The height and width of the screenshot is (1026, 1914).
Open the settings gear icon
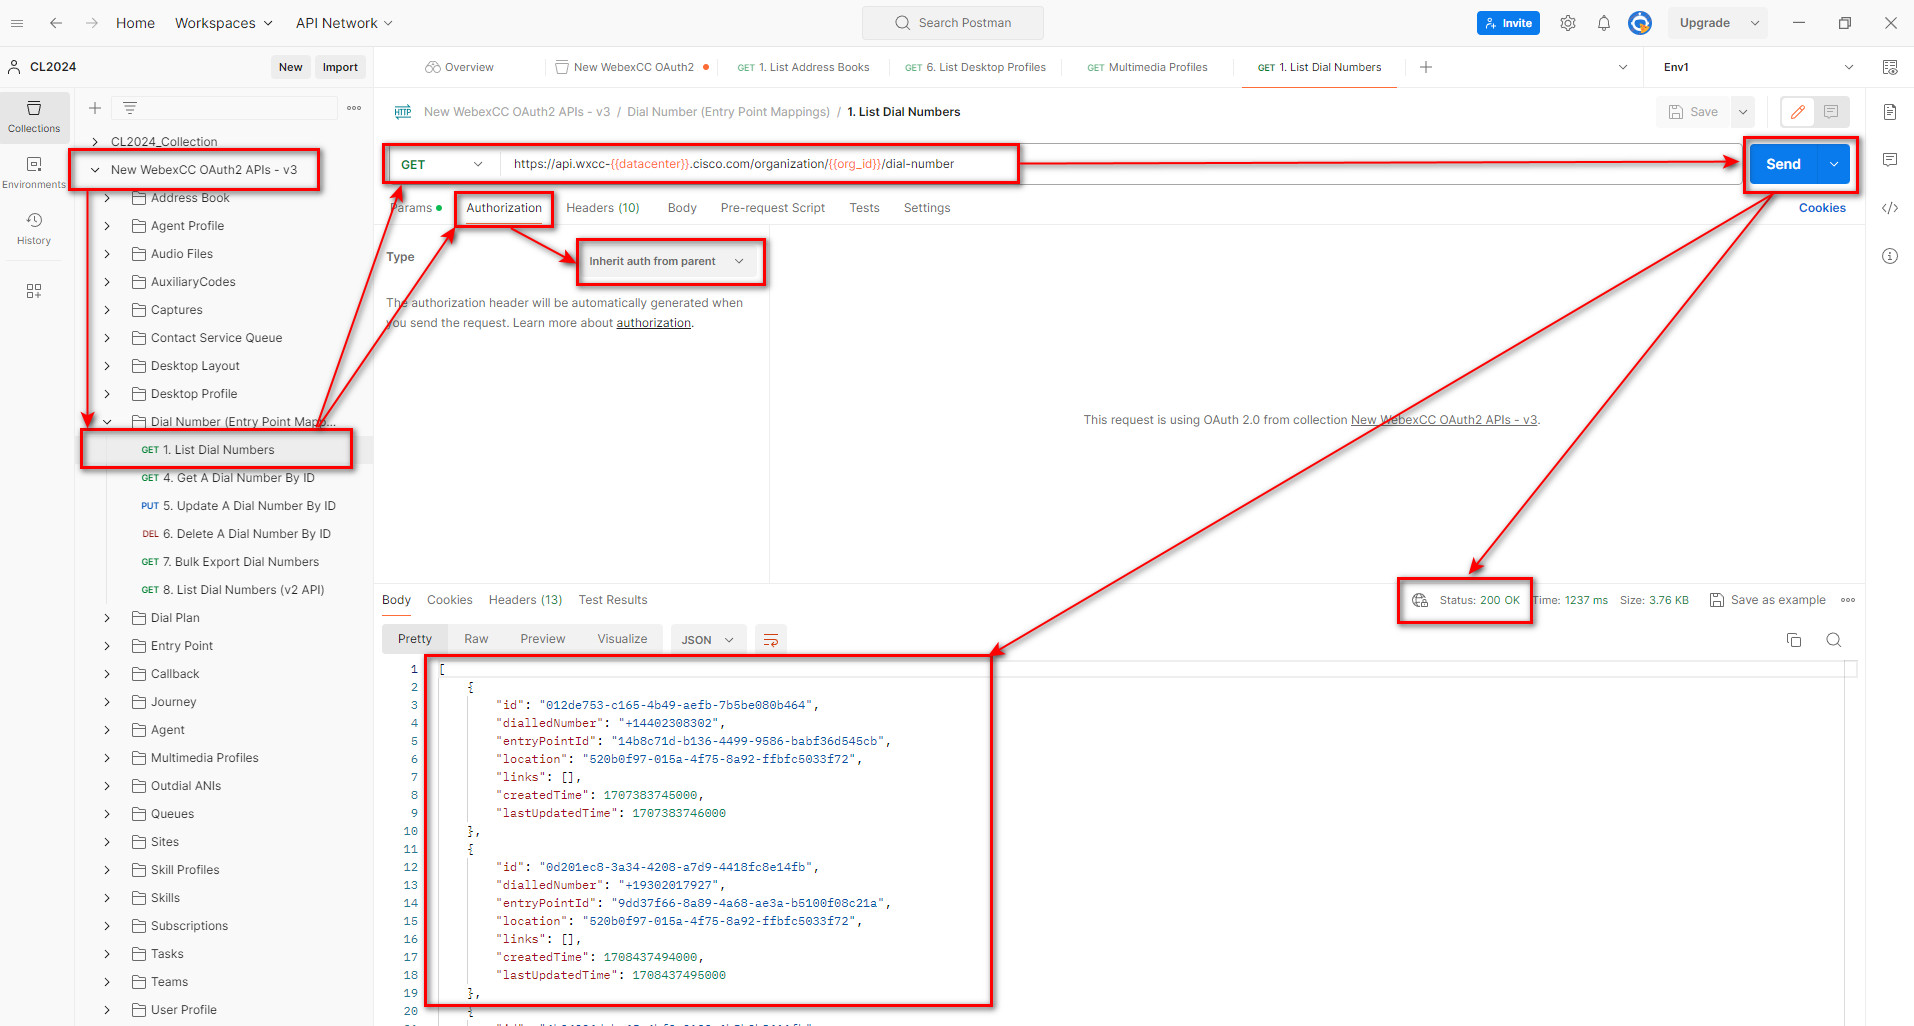point(1568,23)
